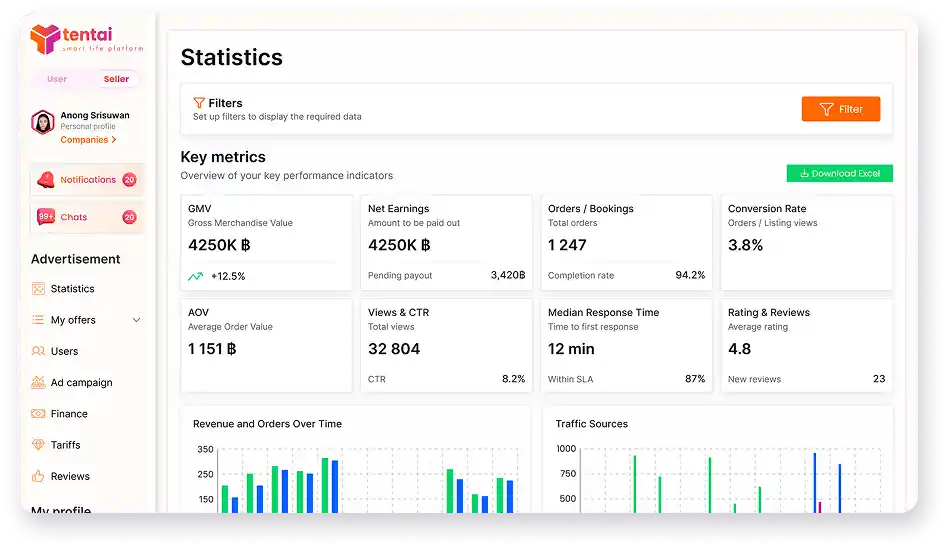Open Statistics in the sidebar
Image resolution: width=948 pixels, height=549 pixels.
tap(73, 289)
